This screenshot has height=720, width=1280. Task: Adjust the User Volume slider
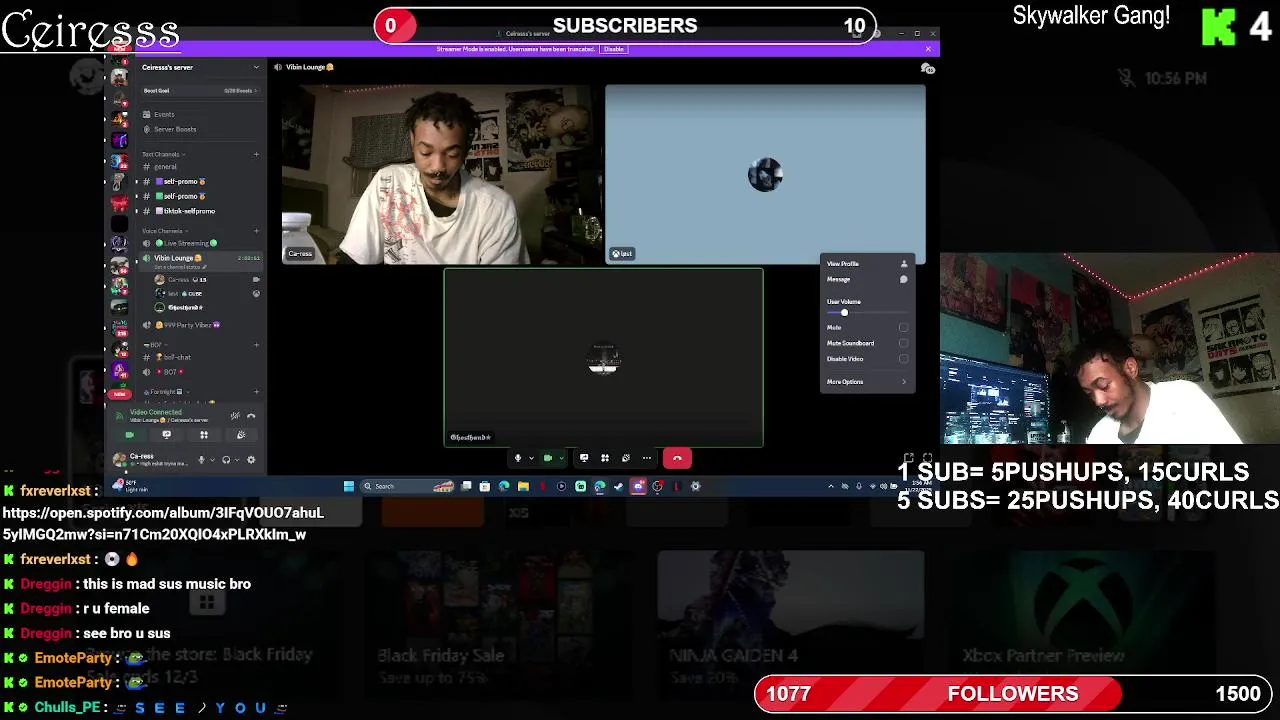[x=866, y=313]
